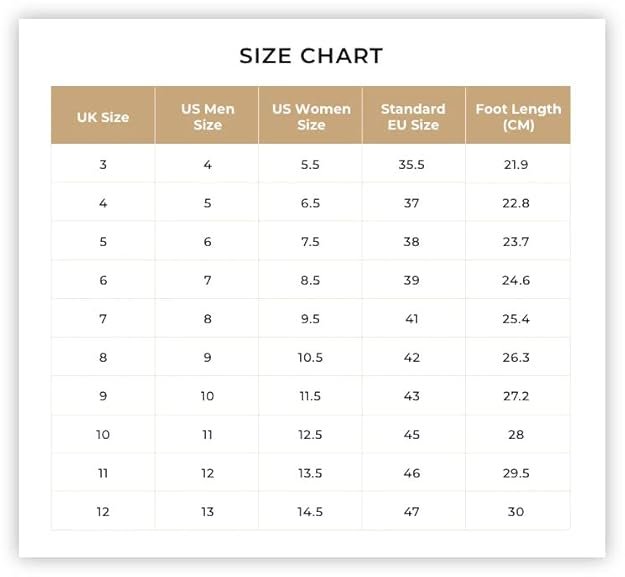Select foot length 30 cell

pyautogui.click(x=516, y=512)
